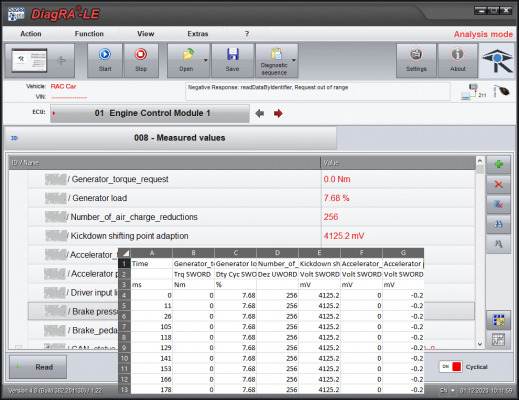Open the Extras menu
The height and width of the screenshot is (400, 519).
coord(198,34)
